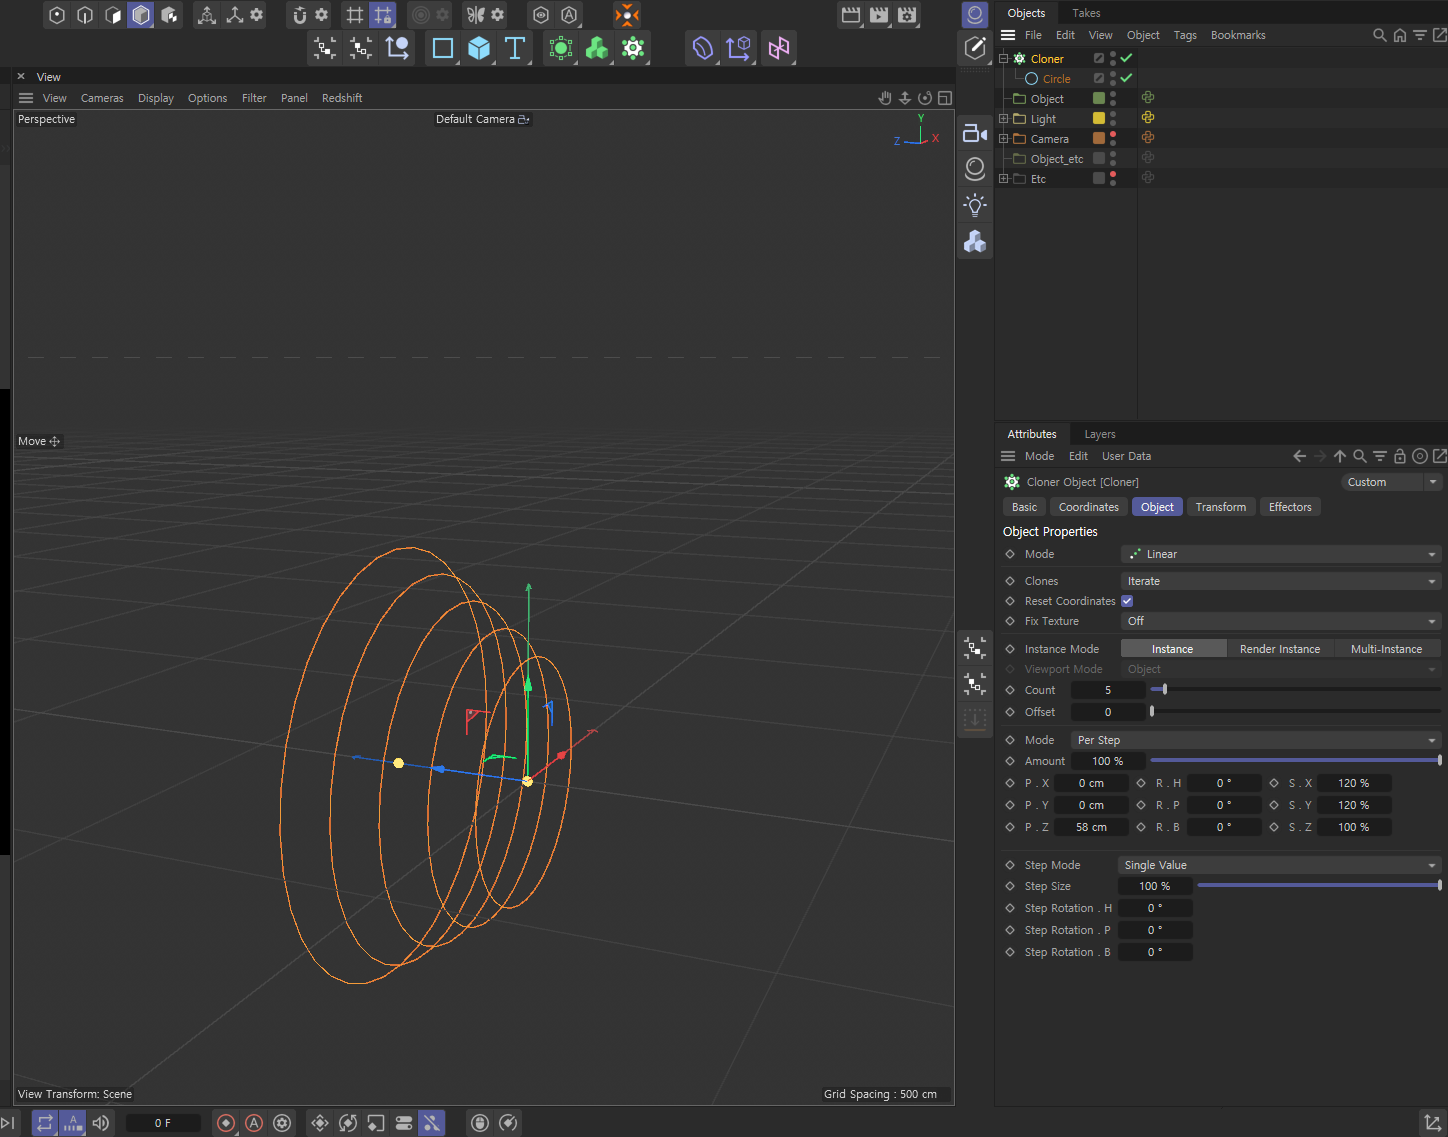This screenshot has height=1137, width=1448.
Task: Toggle the Etc folder red visibility dot
Action: click(1113, 174)
